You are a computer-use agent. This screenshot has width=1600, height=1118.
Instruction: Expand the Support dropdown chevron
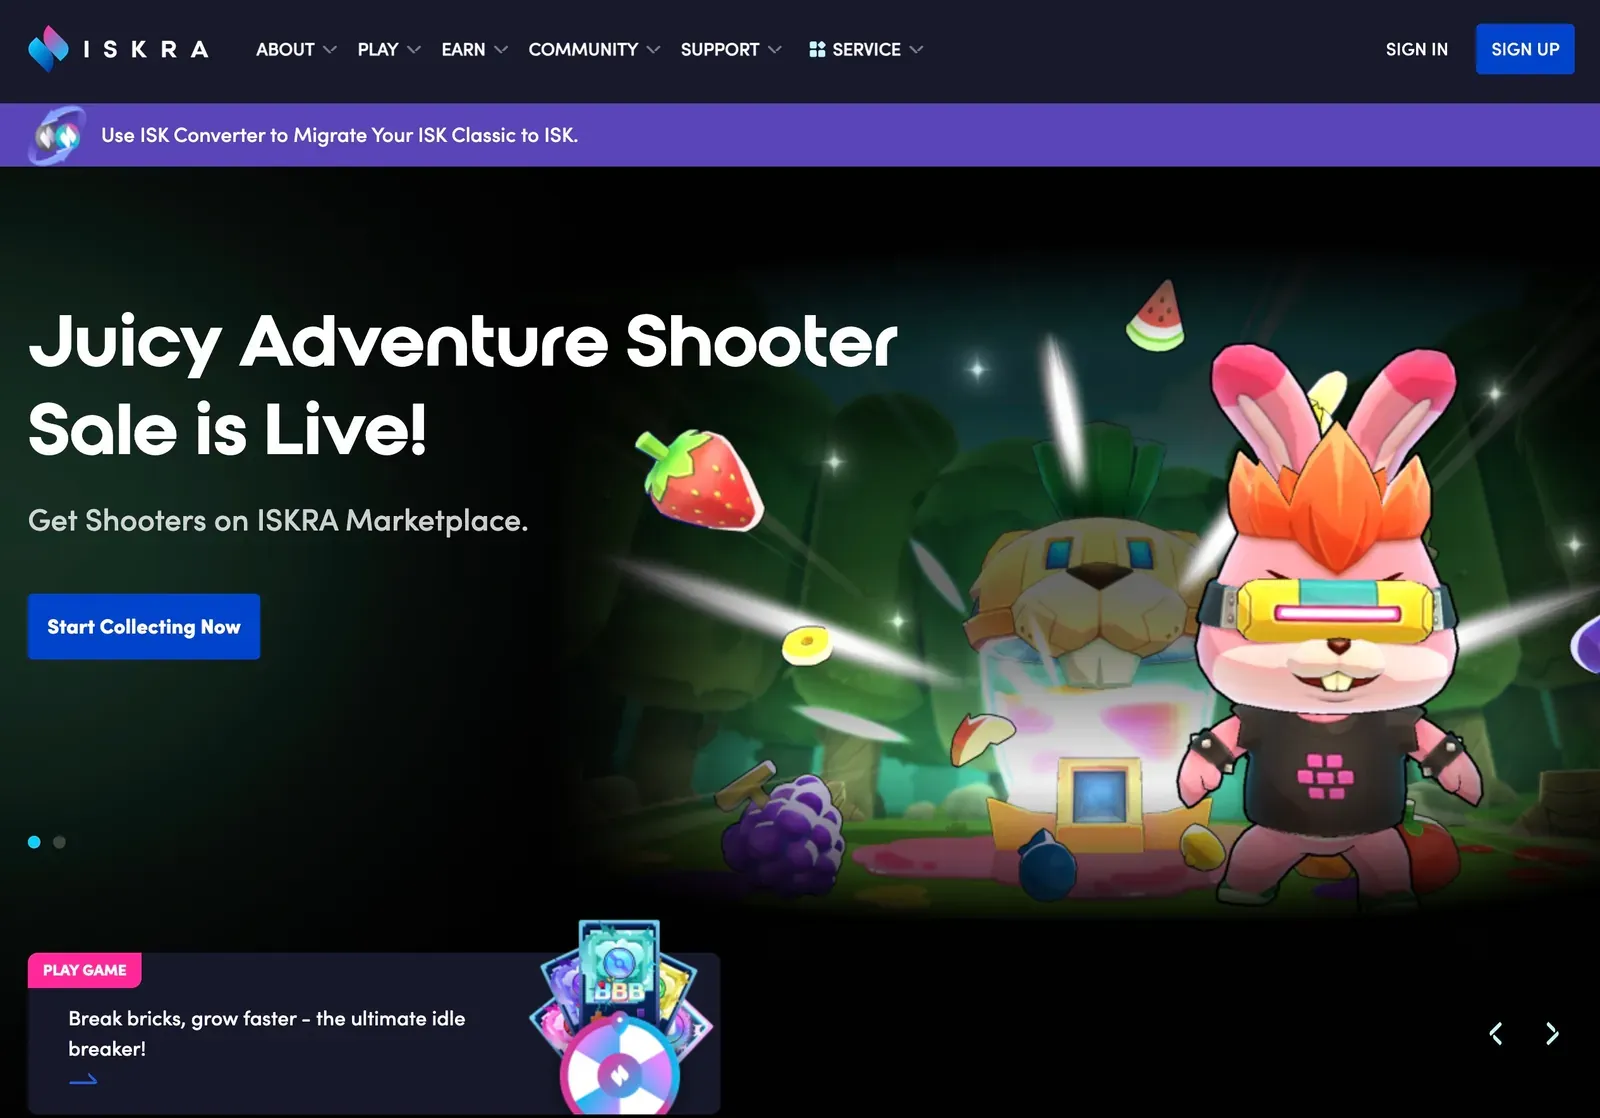[x=775, y=49]
